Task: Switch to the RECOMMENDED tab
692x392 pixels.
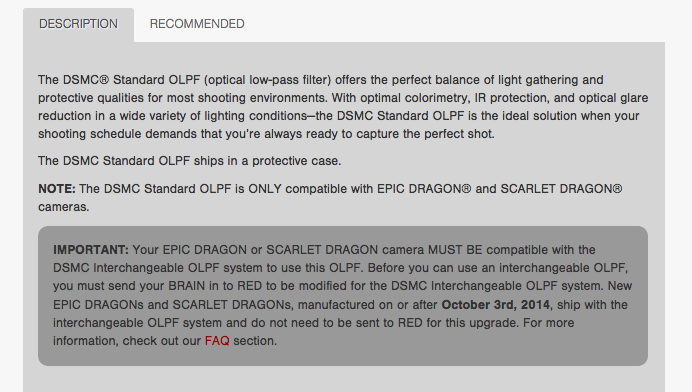Action: 197,24
